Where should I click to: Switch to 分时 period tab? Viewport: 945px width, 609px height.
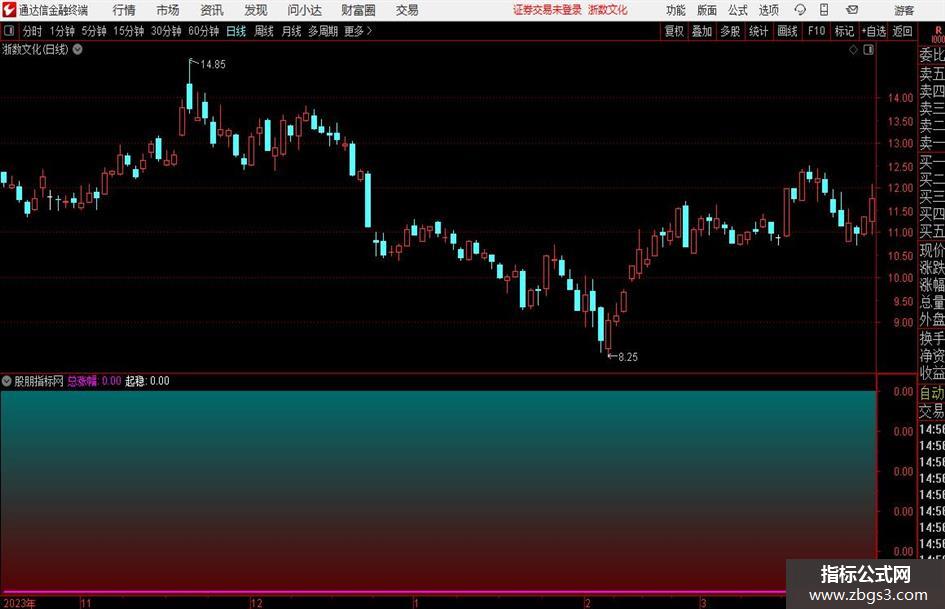[32, 31]
